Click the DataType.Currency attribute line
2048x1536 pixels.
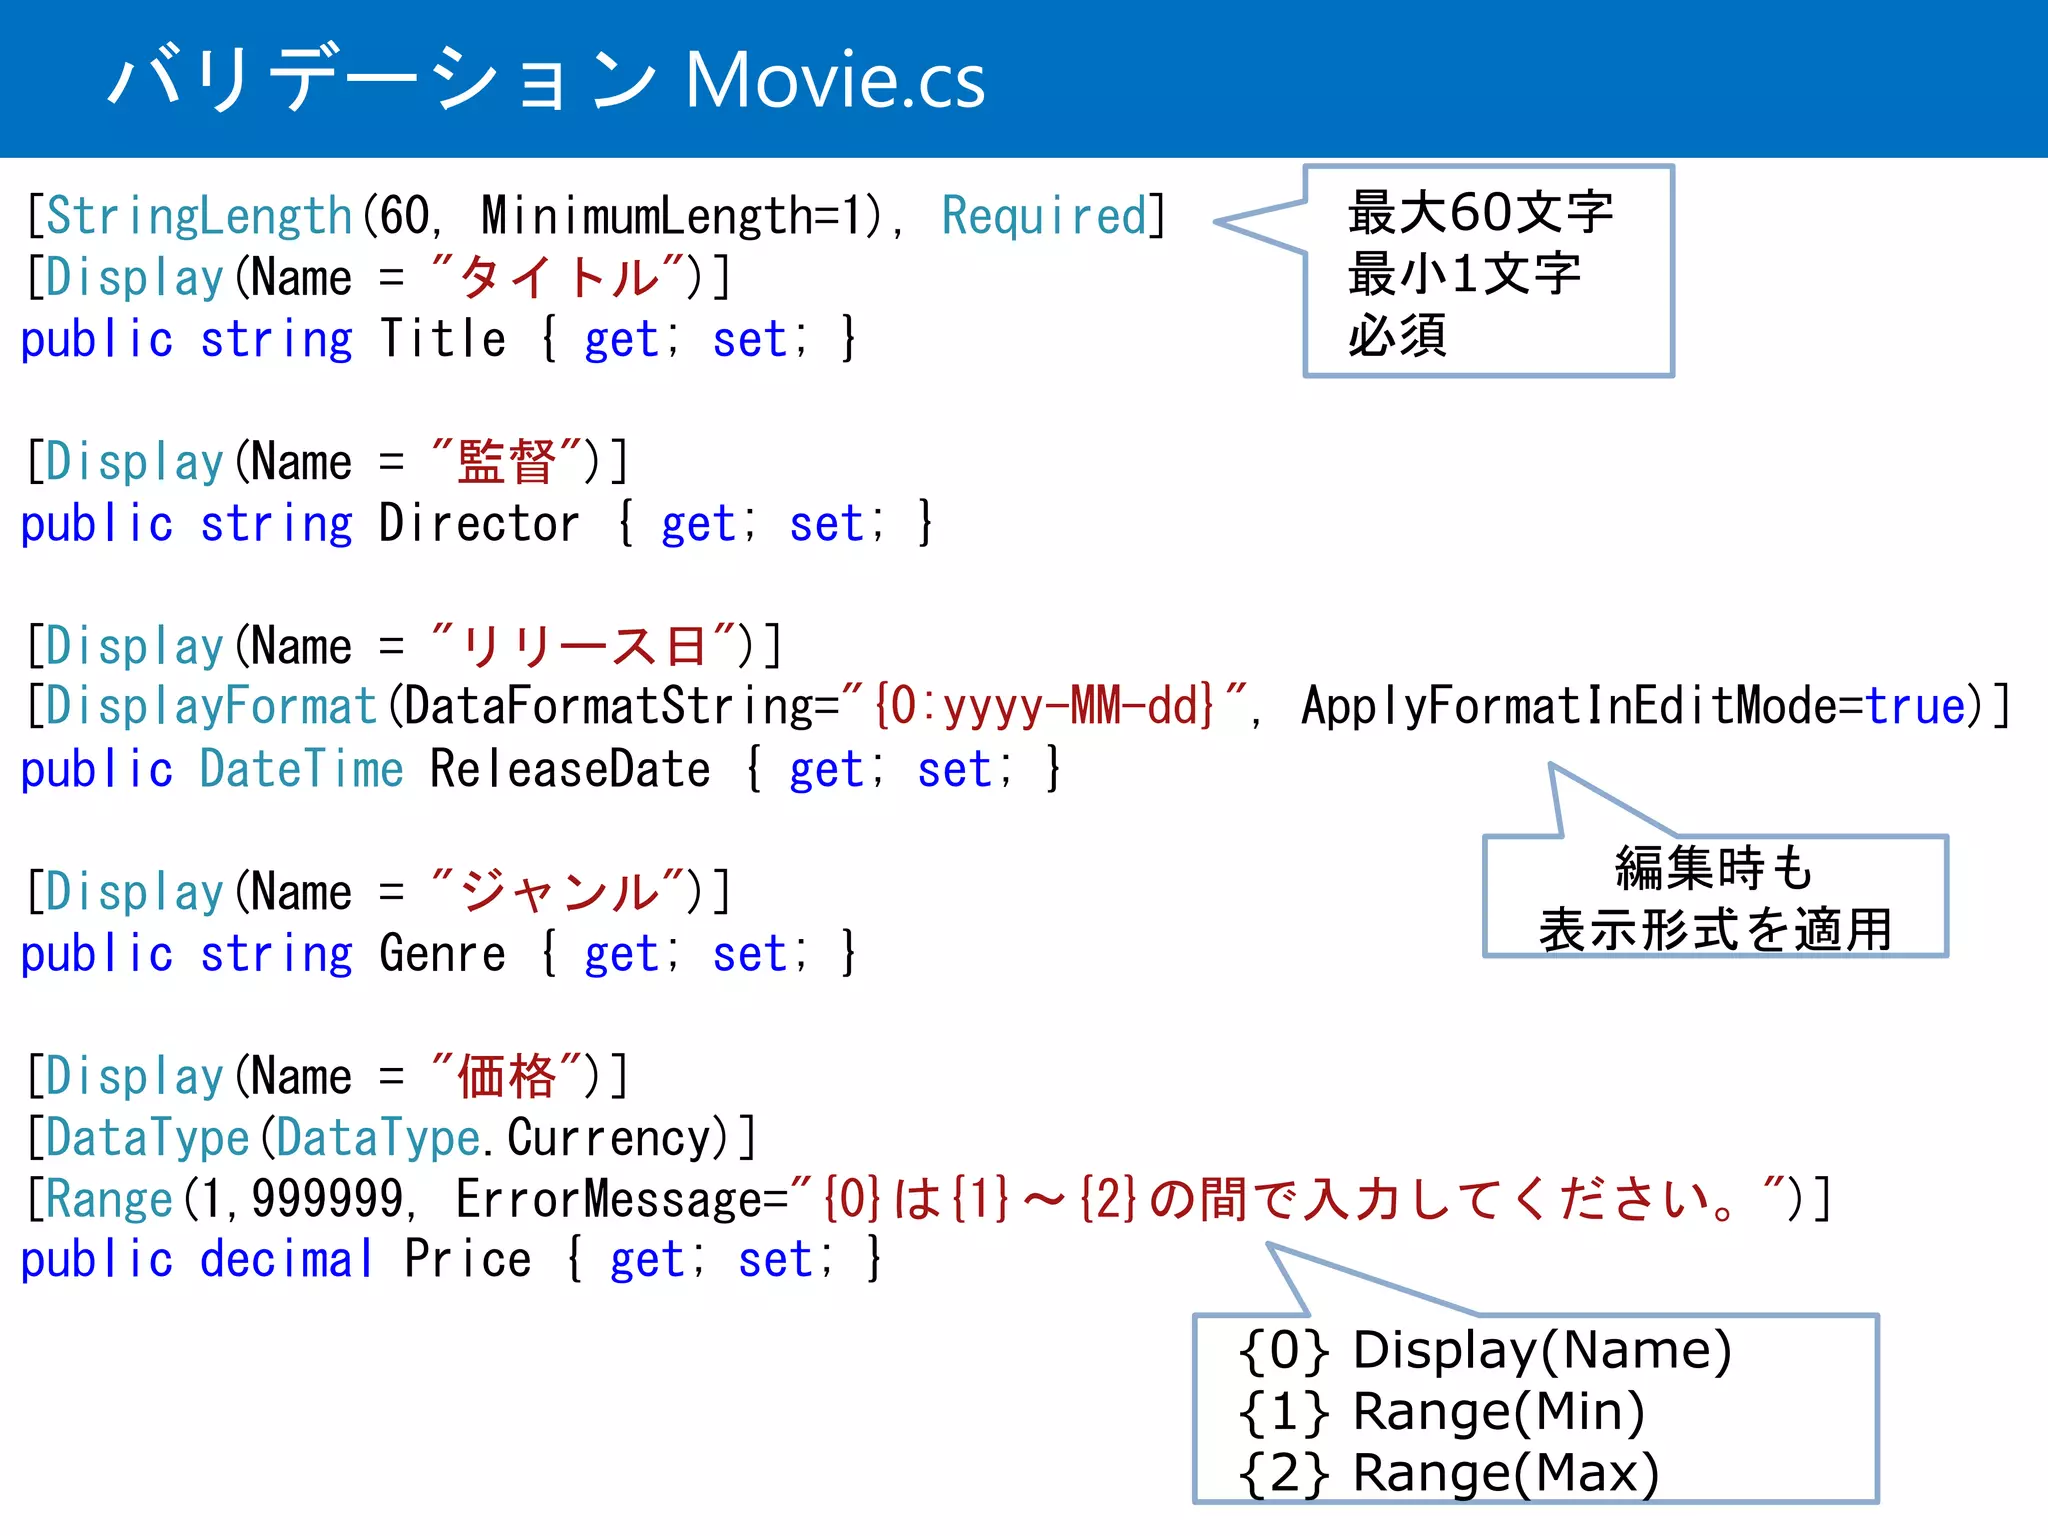pos(391,1138)
